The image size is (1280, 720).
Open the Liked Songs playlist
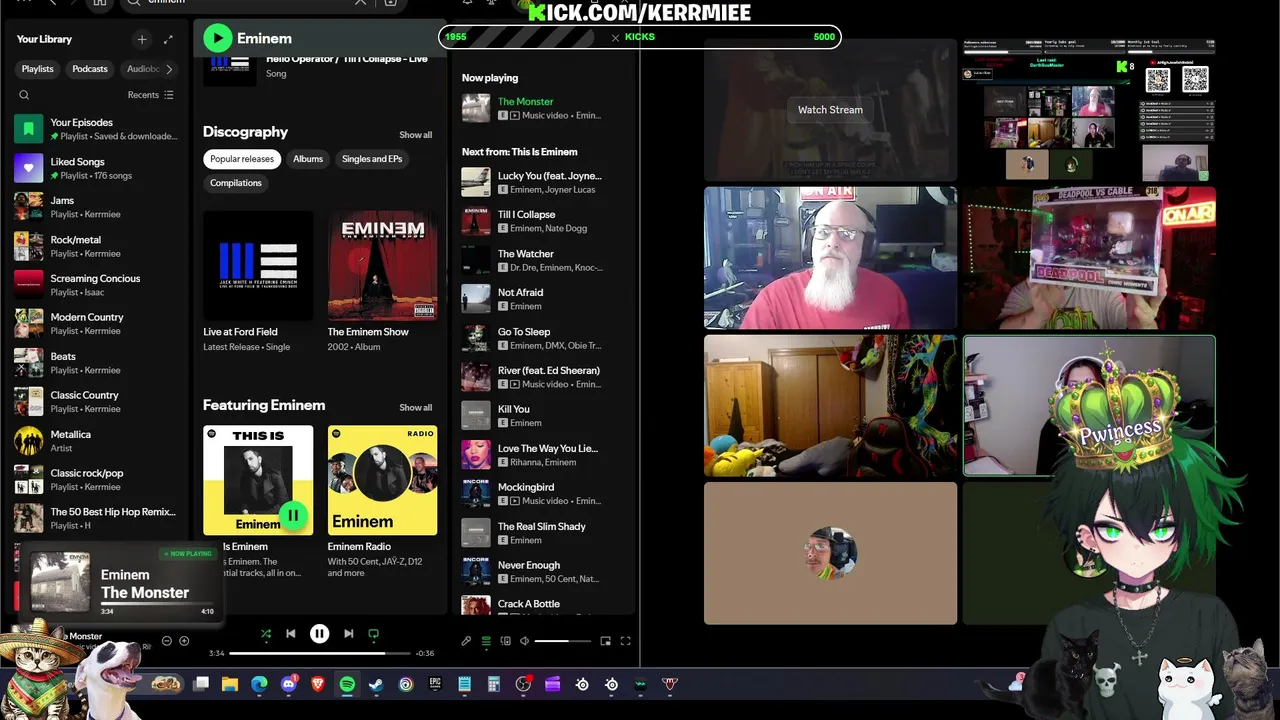pyautogui.click(x=97, y=168)
